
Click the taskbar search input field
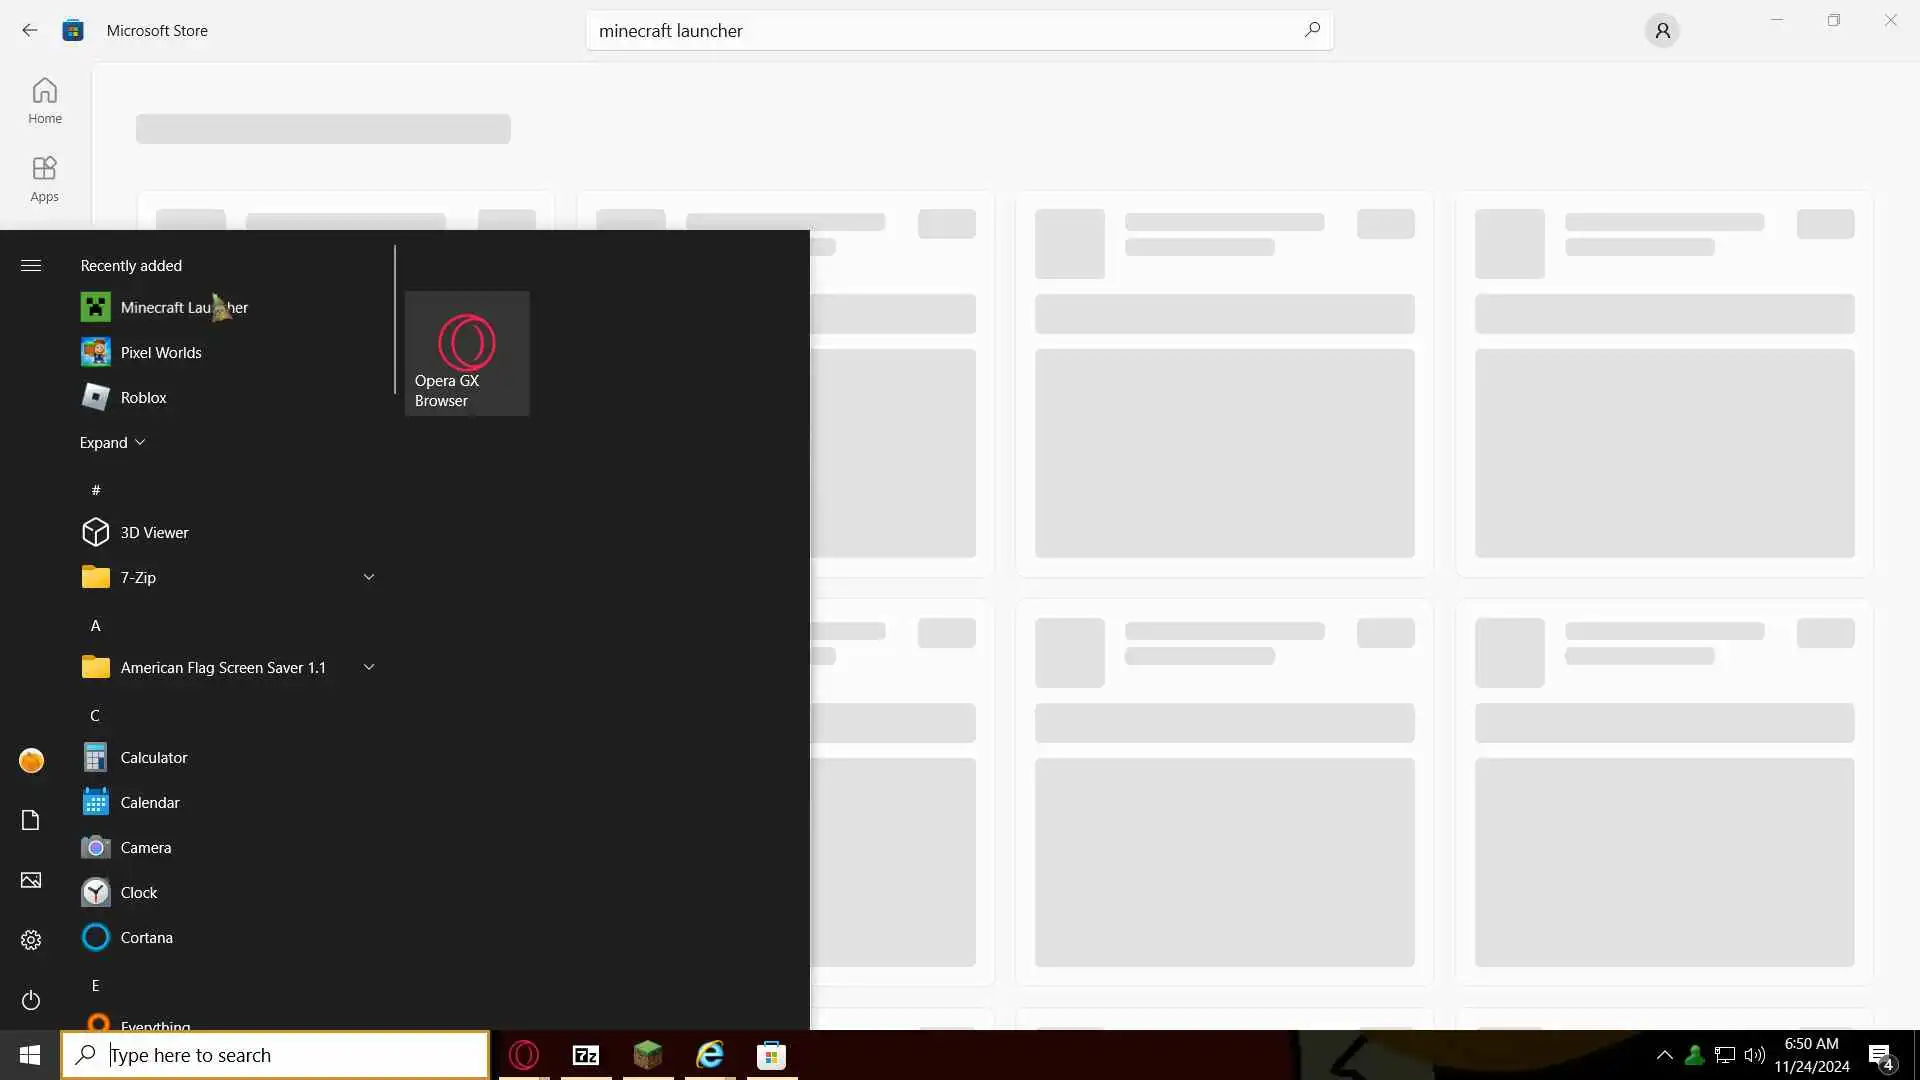pos(290,1055)
